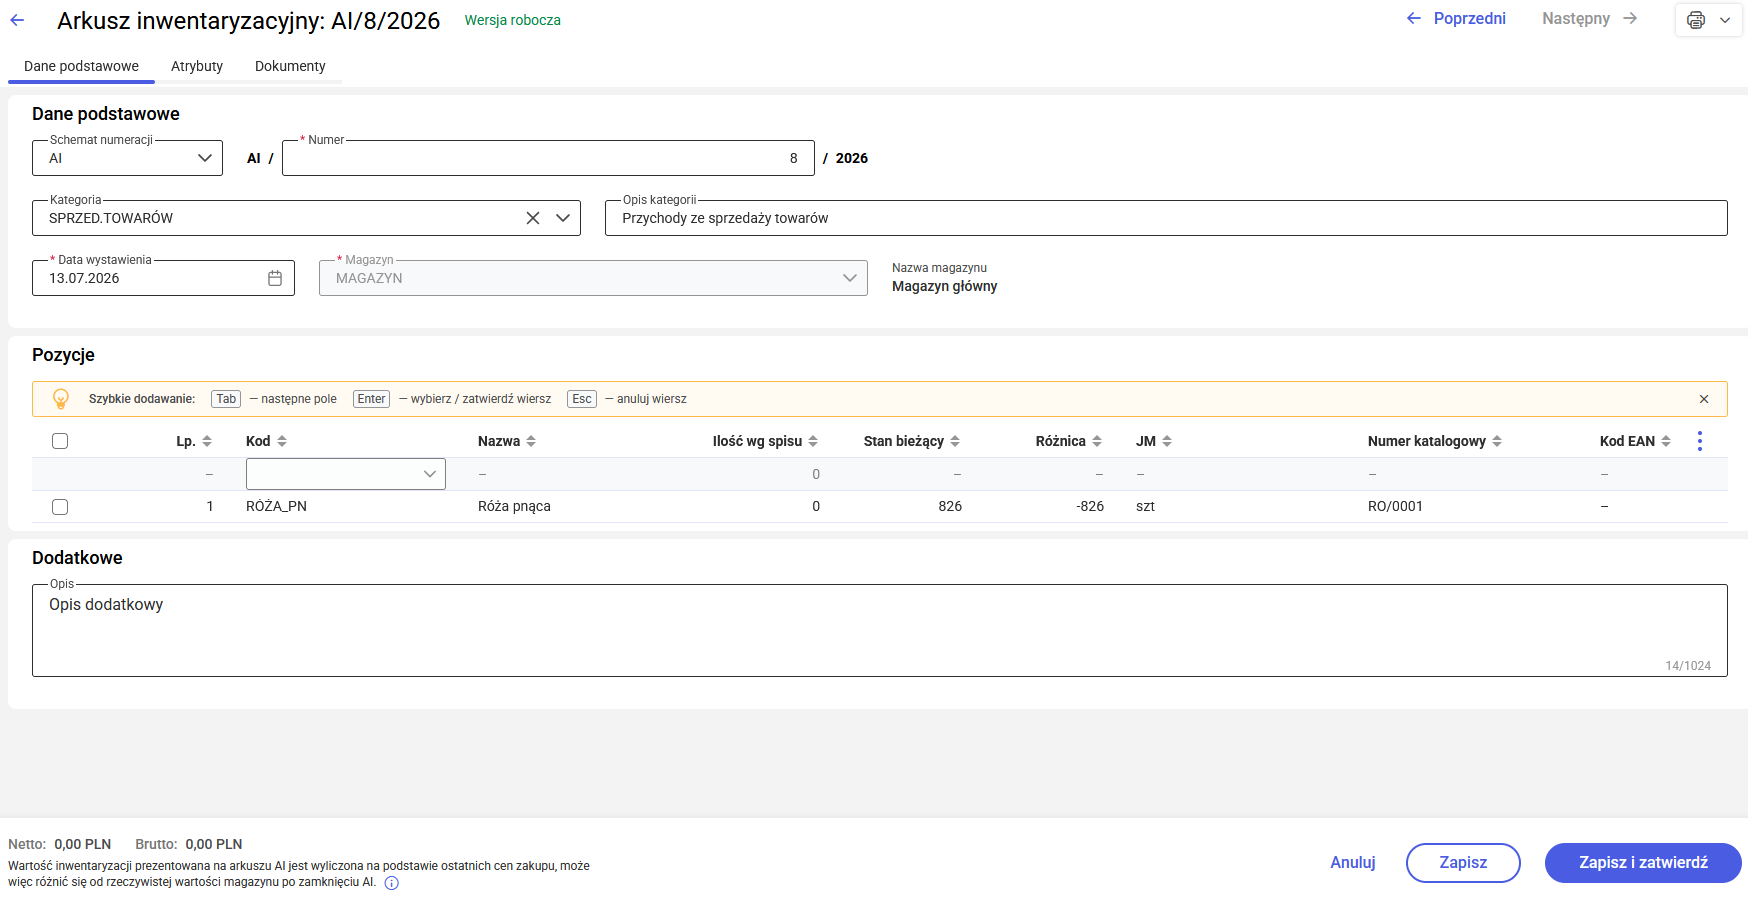Sort by Numer katalogowy column
This screenshot has height=899, width=1748.
coord(1497,441)
